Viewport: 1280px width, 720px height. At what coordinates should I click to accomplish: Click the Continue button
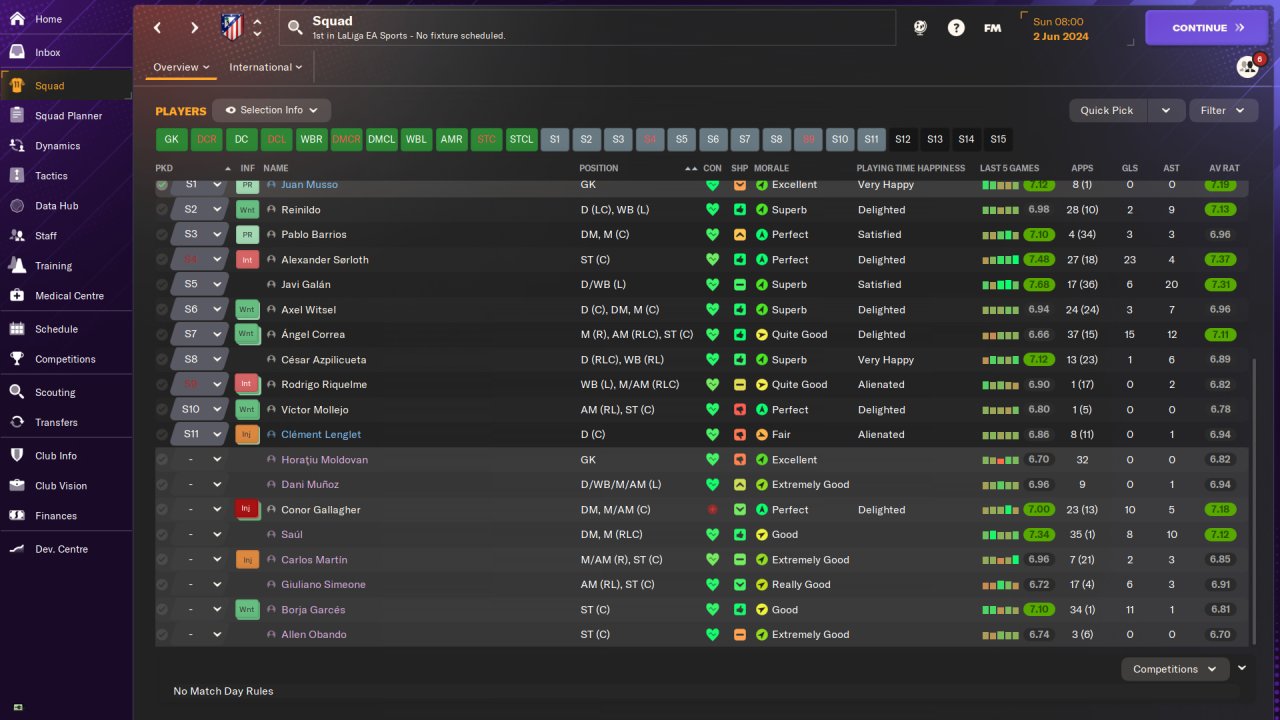pos(1207,28)
